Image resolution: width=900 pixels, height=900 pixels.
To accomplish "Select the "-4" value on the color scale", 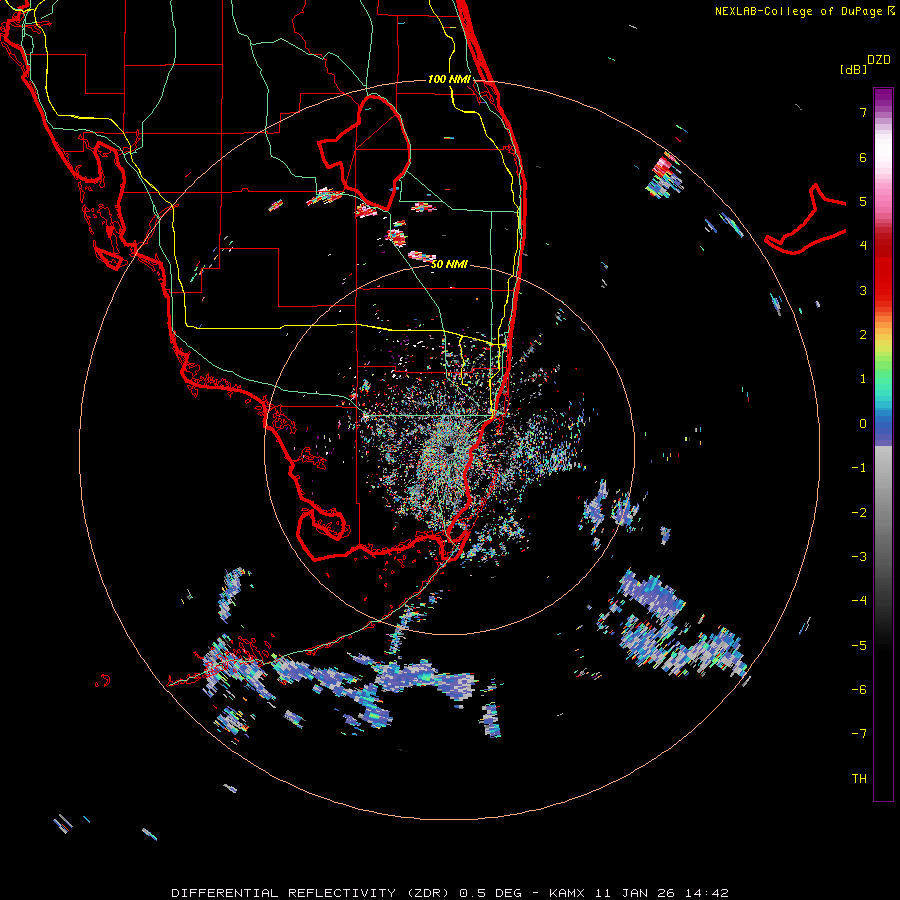I will [x=859, y=601].
